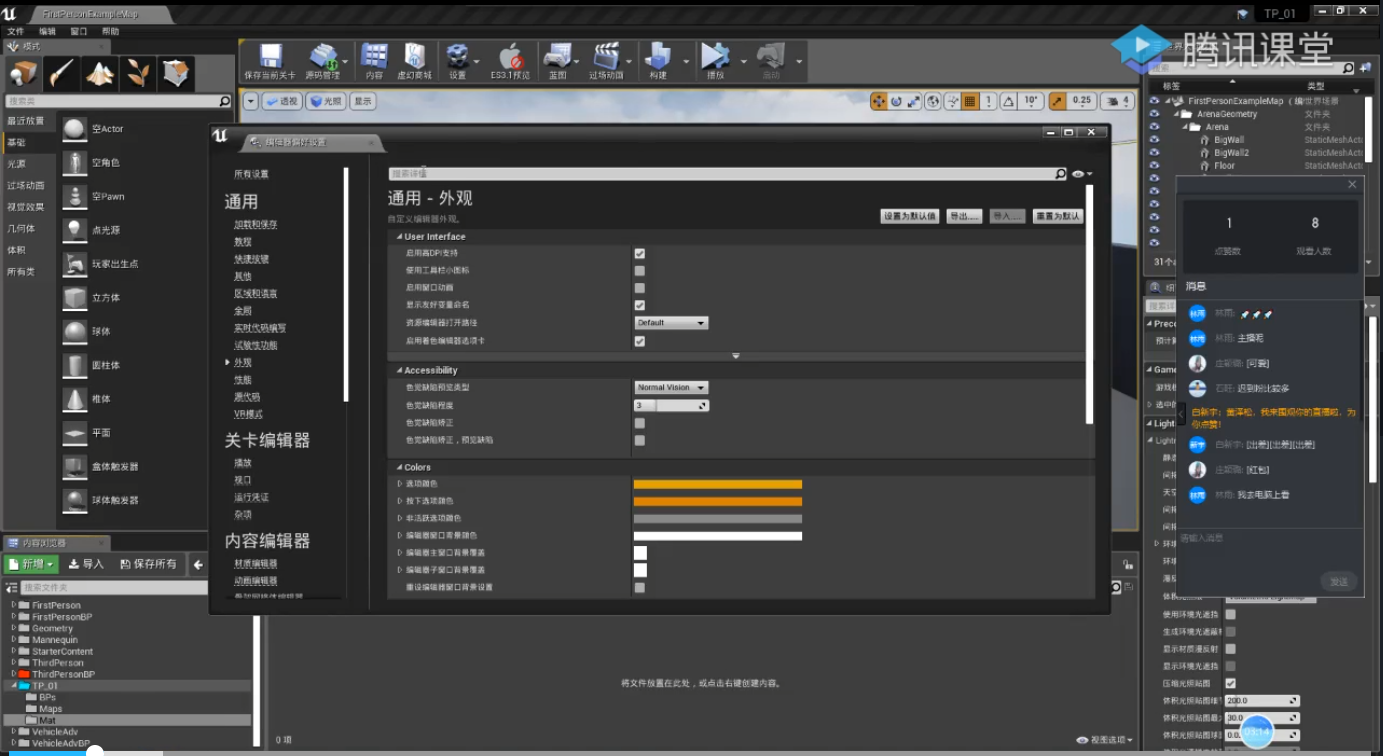The image size is (1383, 756).
Task: Select the translate gizmo icon in viewport
Action: pos(879,101)
